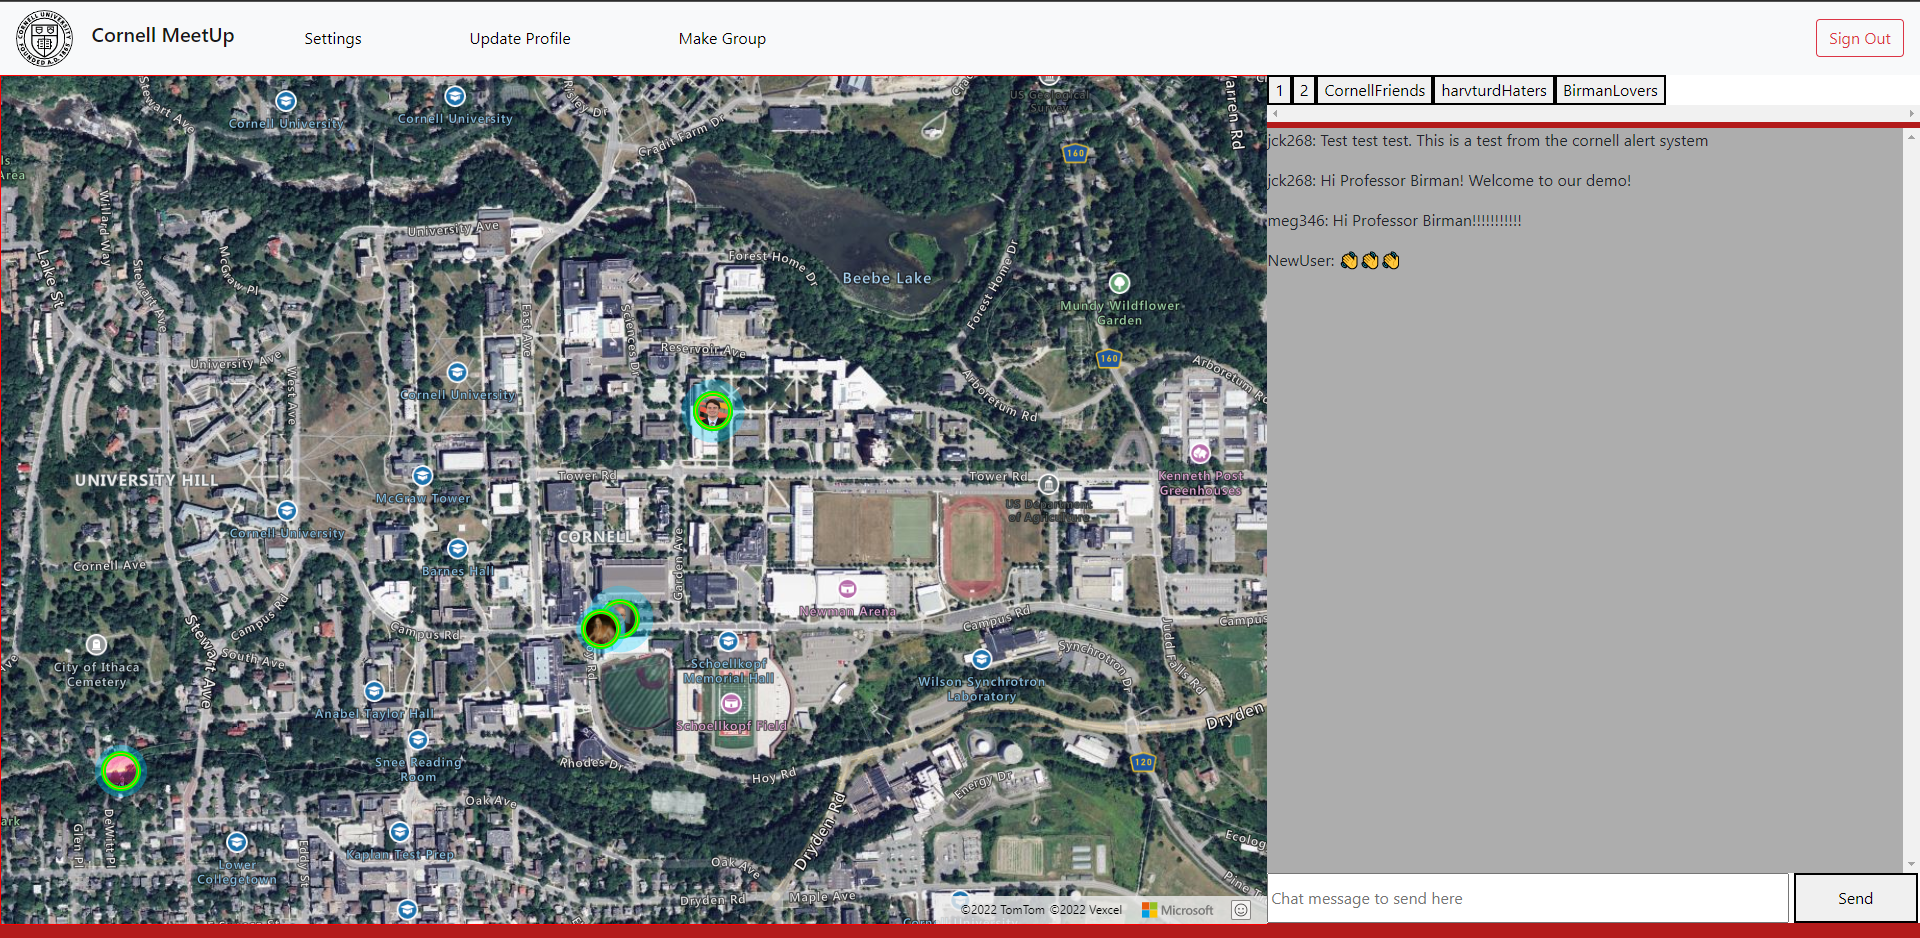Image resolution: width=1920 pixels, height=938 pixels.
Task: Click group tabs right scroll arrow
Action: 1912,114
